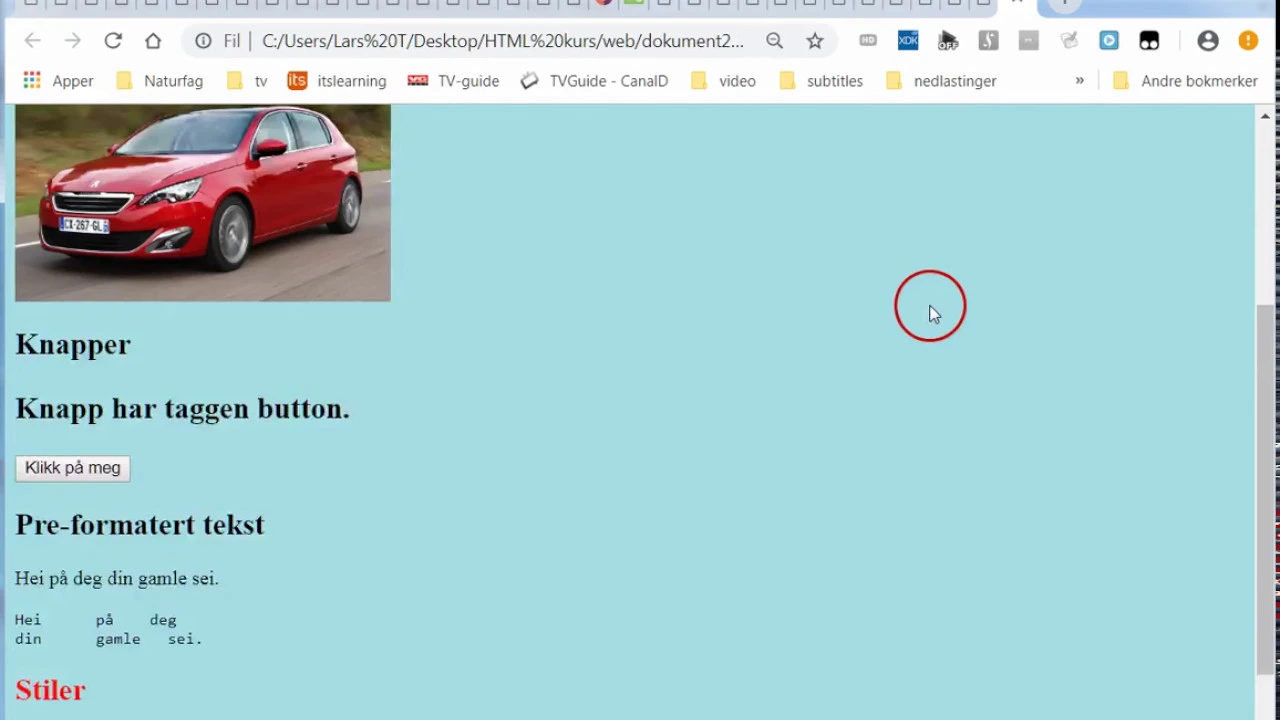Viewport: 1280px width, 720px height.
Task: Open the XDK extension icon
Action: (908, 41)
